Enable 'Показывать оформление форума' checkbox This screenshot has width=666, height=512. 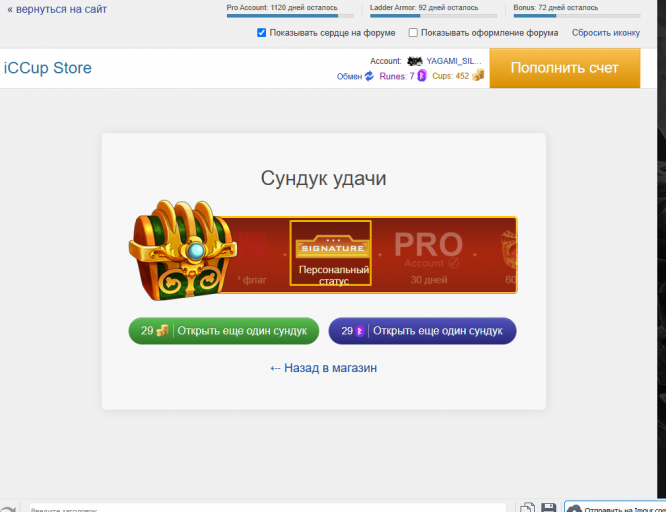413,33
